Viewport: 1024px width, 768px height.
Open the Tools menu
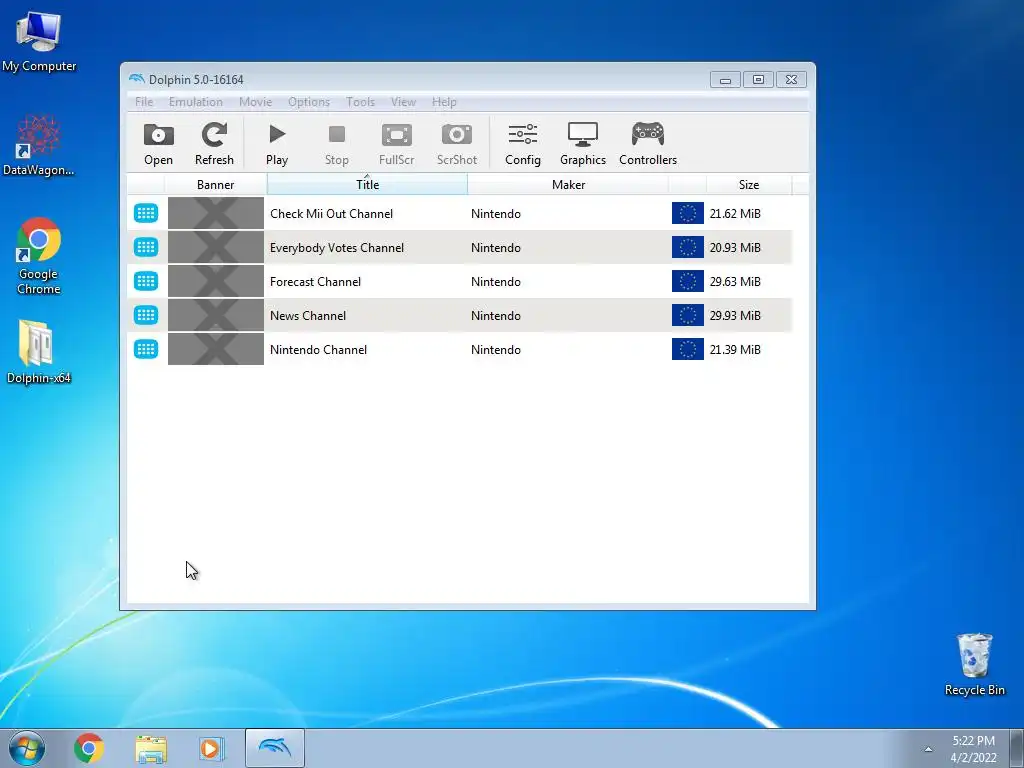[x=360, y=102]
